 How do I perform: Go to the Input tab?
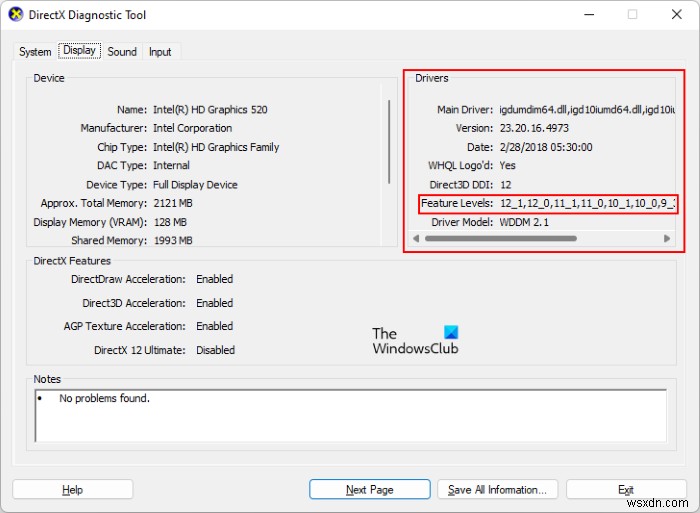160,52
